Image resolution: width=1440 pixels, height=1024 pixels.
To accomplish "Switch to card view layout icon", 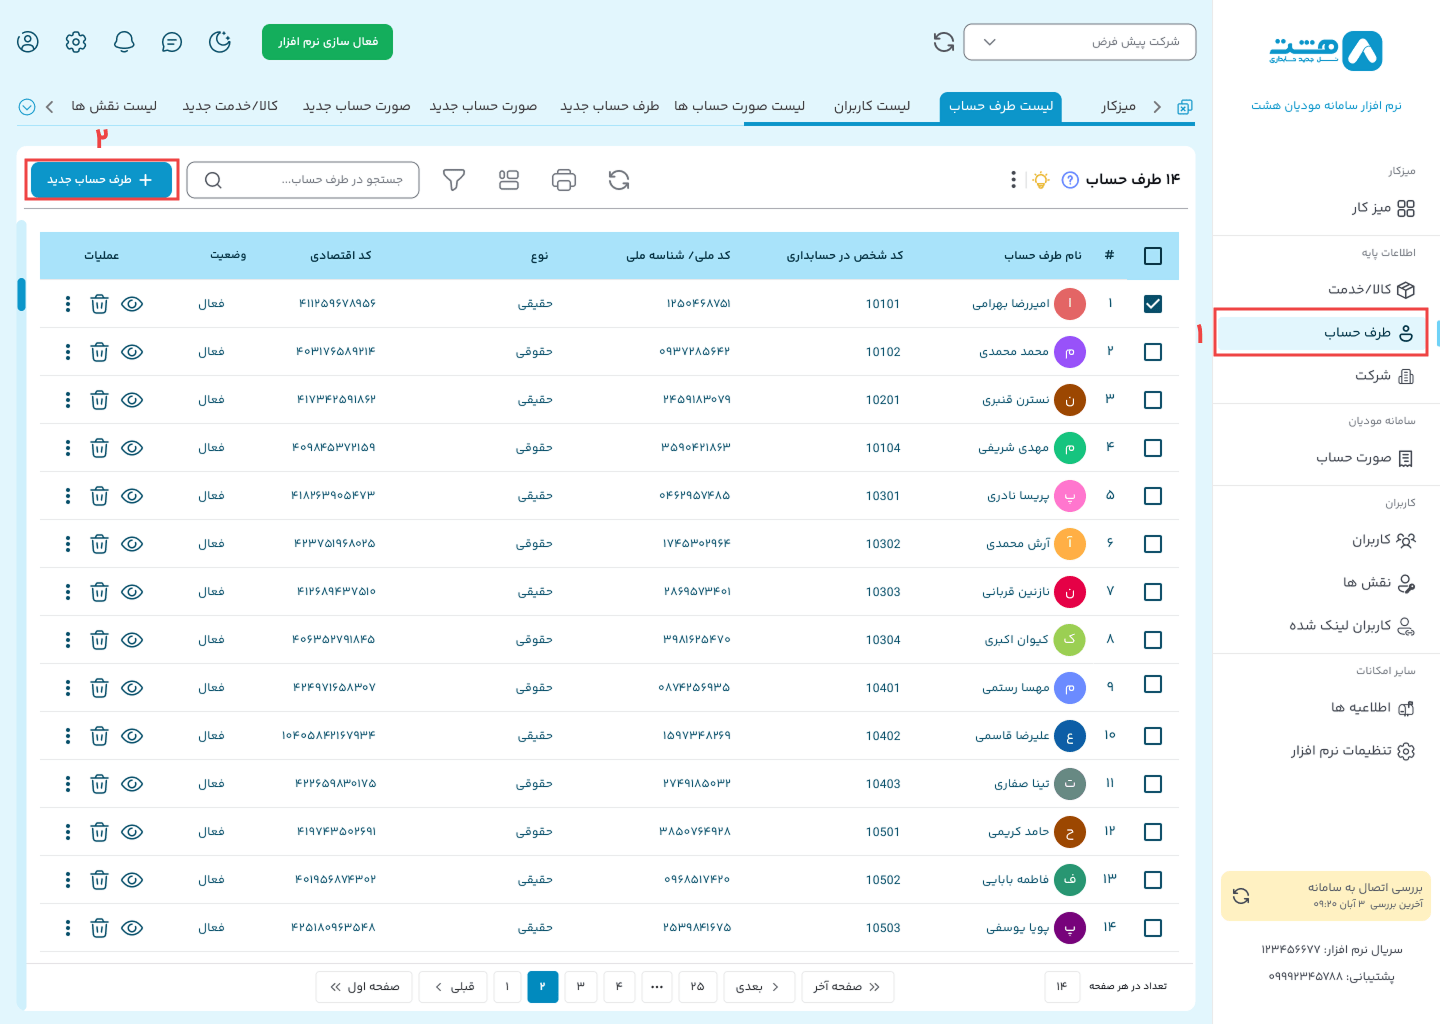I will coord(509,180).
